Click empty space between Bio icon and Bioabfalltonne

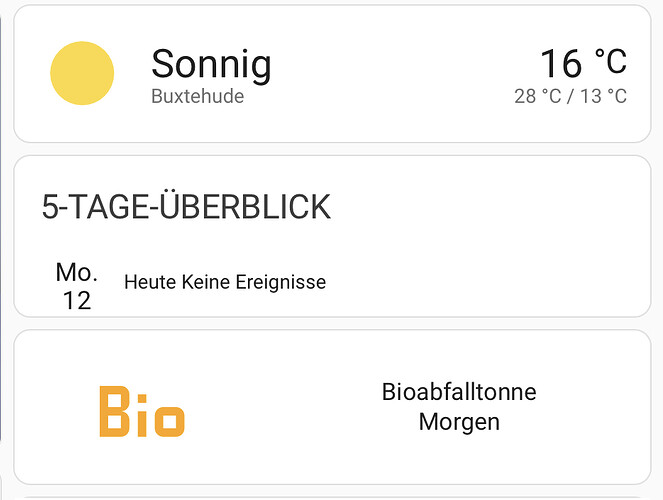click(x=280, y=408)
